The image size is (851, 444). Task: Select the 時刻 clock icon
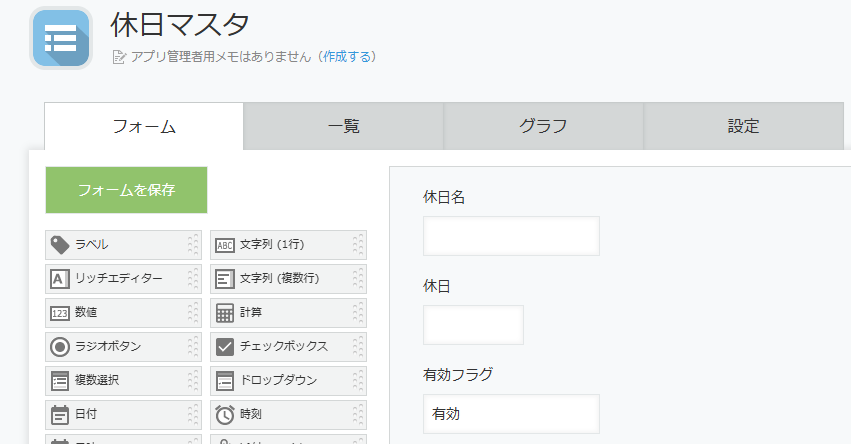(225, 414)
